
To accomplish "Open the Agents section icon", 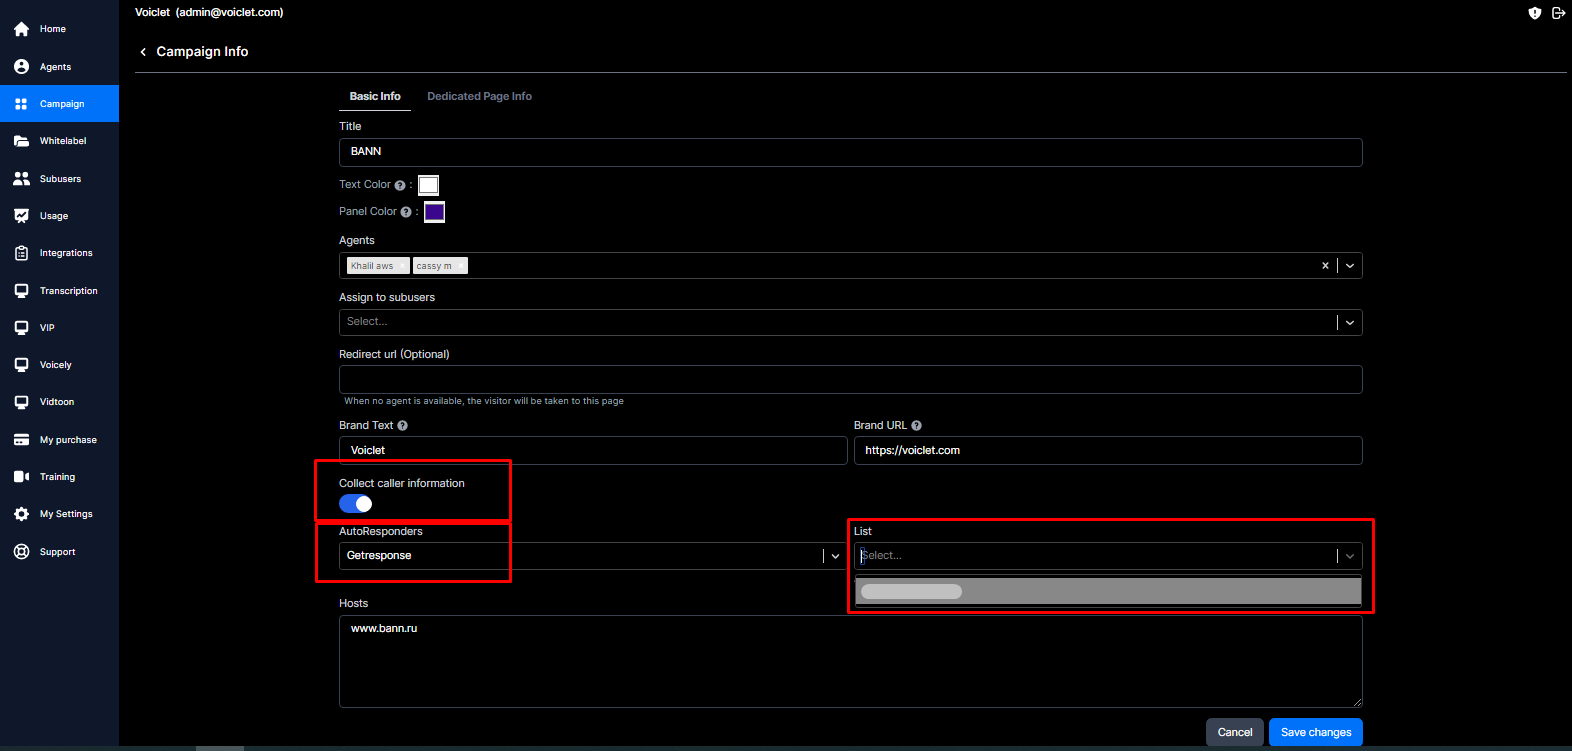I will 21,67.
